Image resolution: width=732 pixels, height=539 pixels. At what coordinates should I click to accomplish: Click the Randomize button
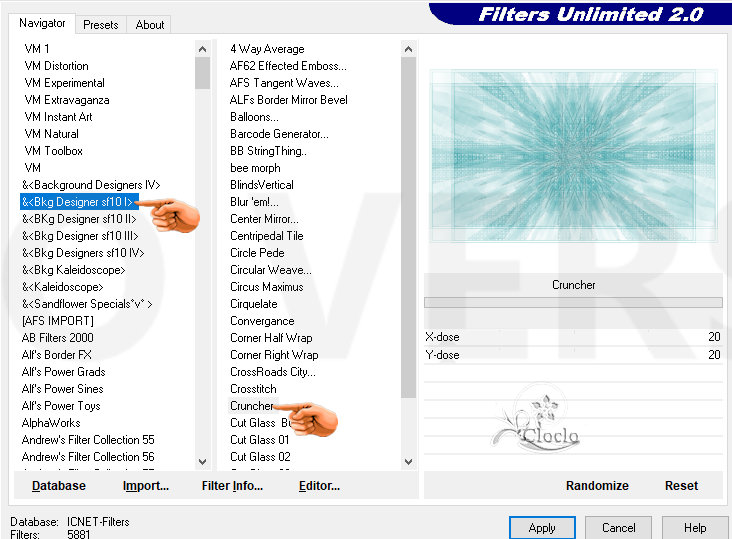tap(597, 486)
